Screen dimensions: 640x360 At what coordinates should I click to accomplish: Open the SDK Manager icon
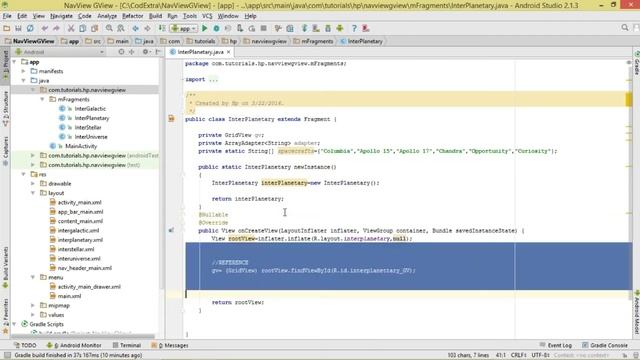(x=328, y=28)
